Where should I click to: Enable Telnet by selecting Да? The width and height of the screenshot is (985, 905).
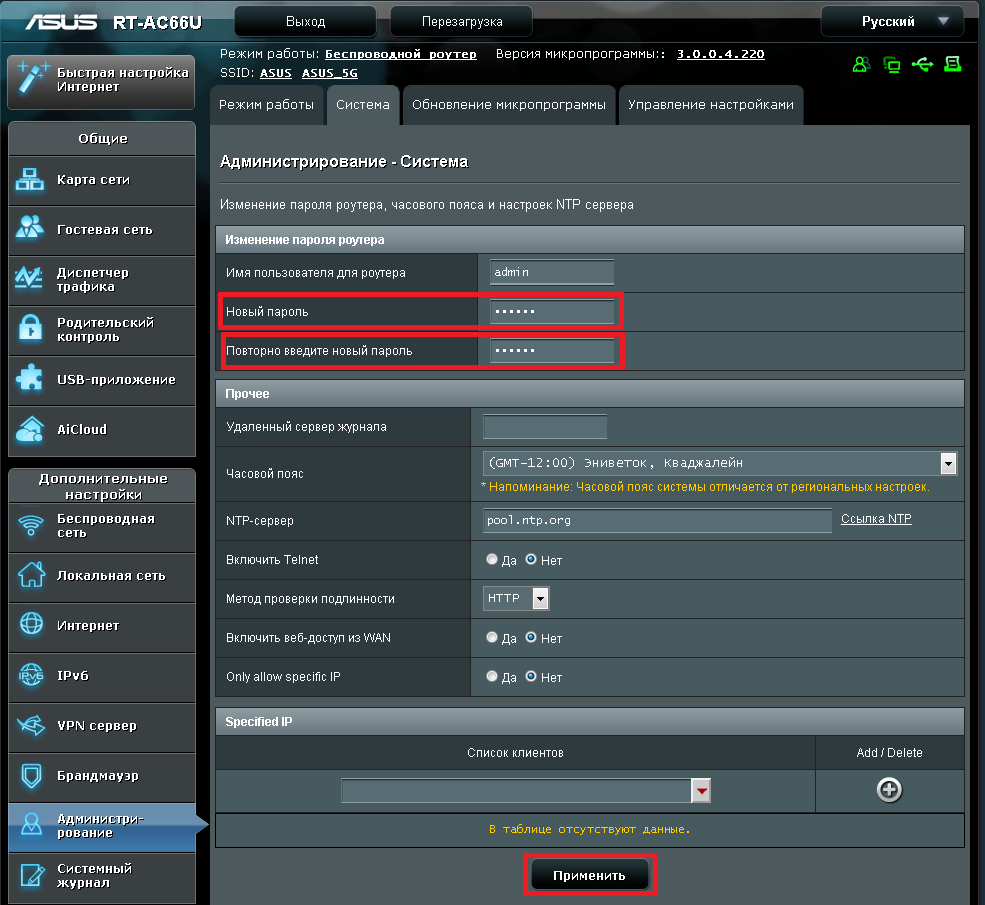point(492,560)
